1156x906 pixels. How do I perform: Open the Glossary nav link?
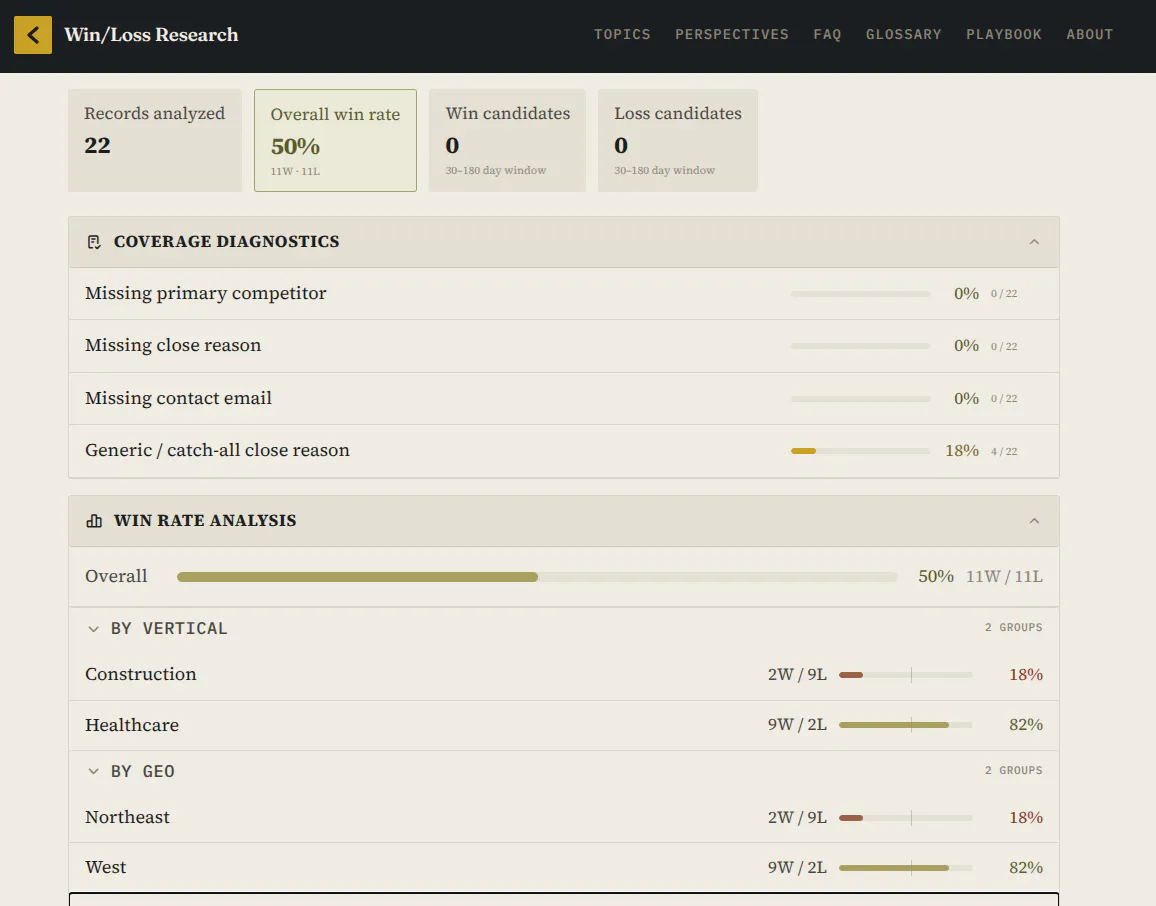coord(903,35)
